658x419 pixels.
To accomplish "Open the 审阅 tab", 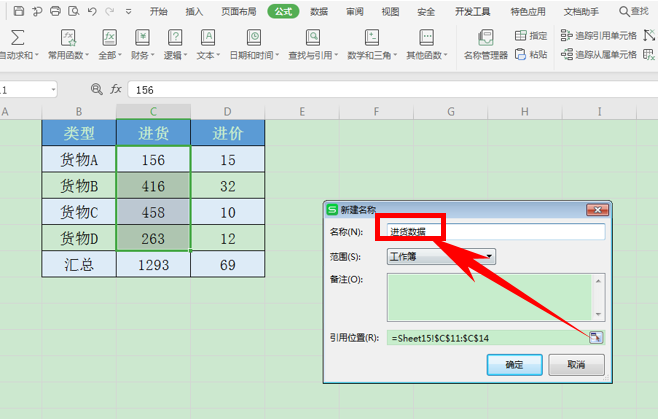I will [355, 11].
